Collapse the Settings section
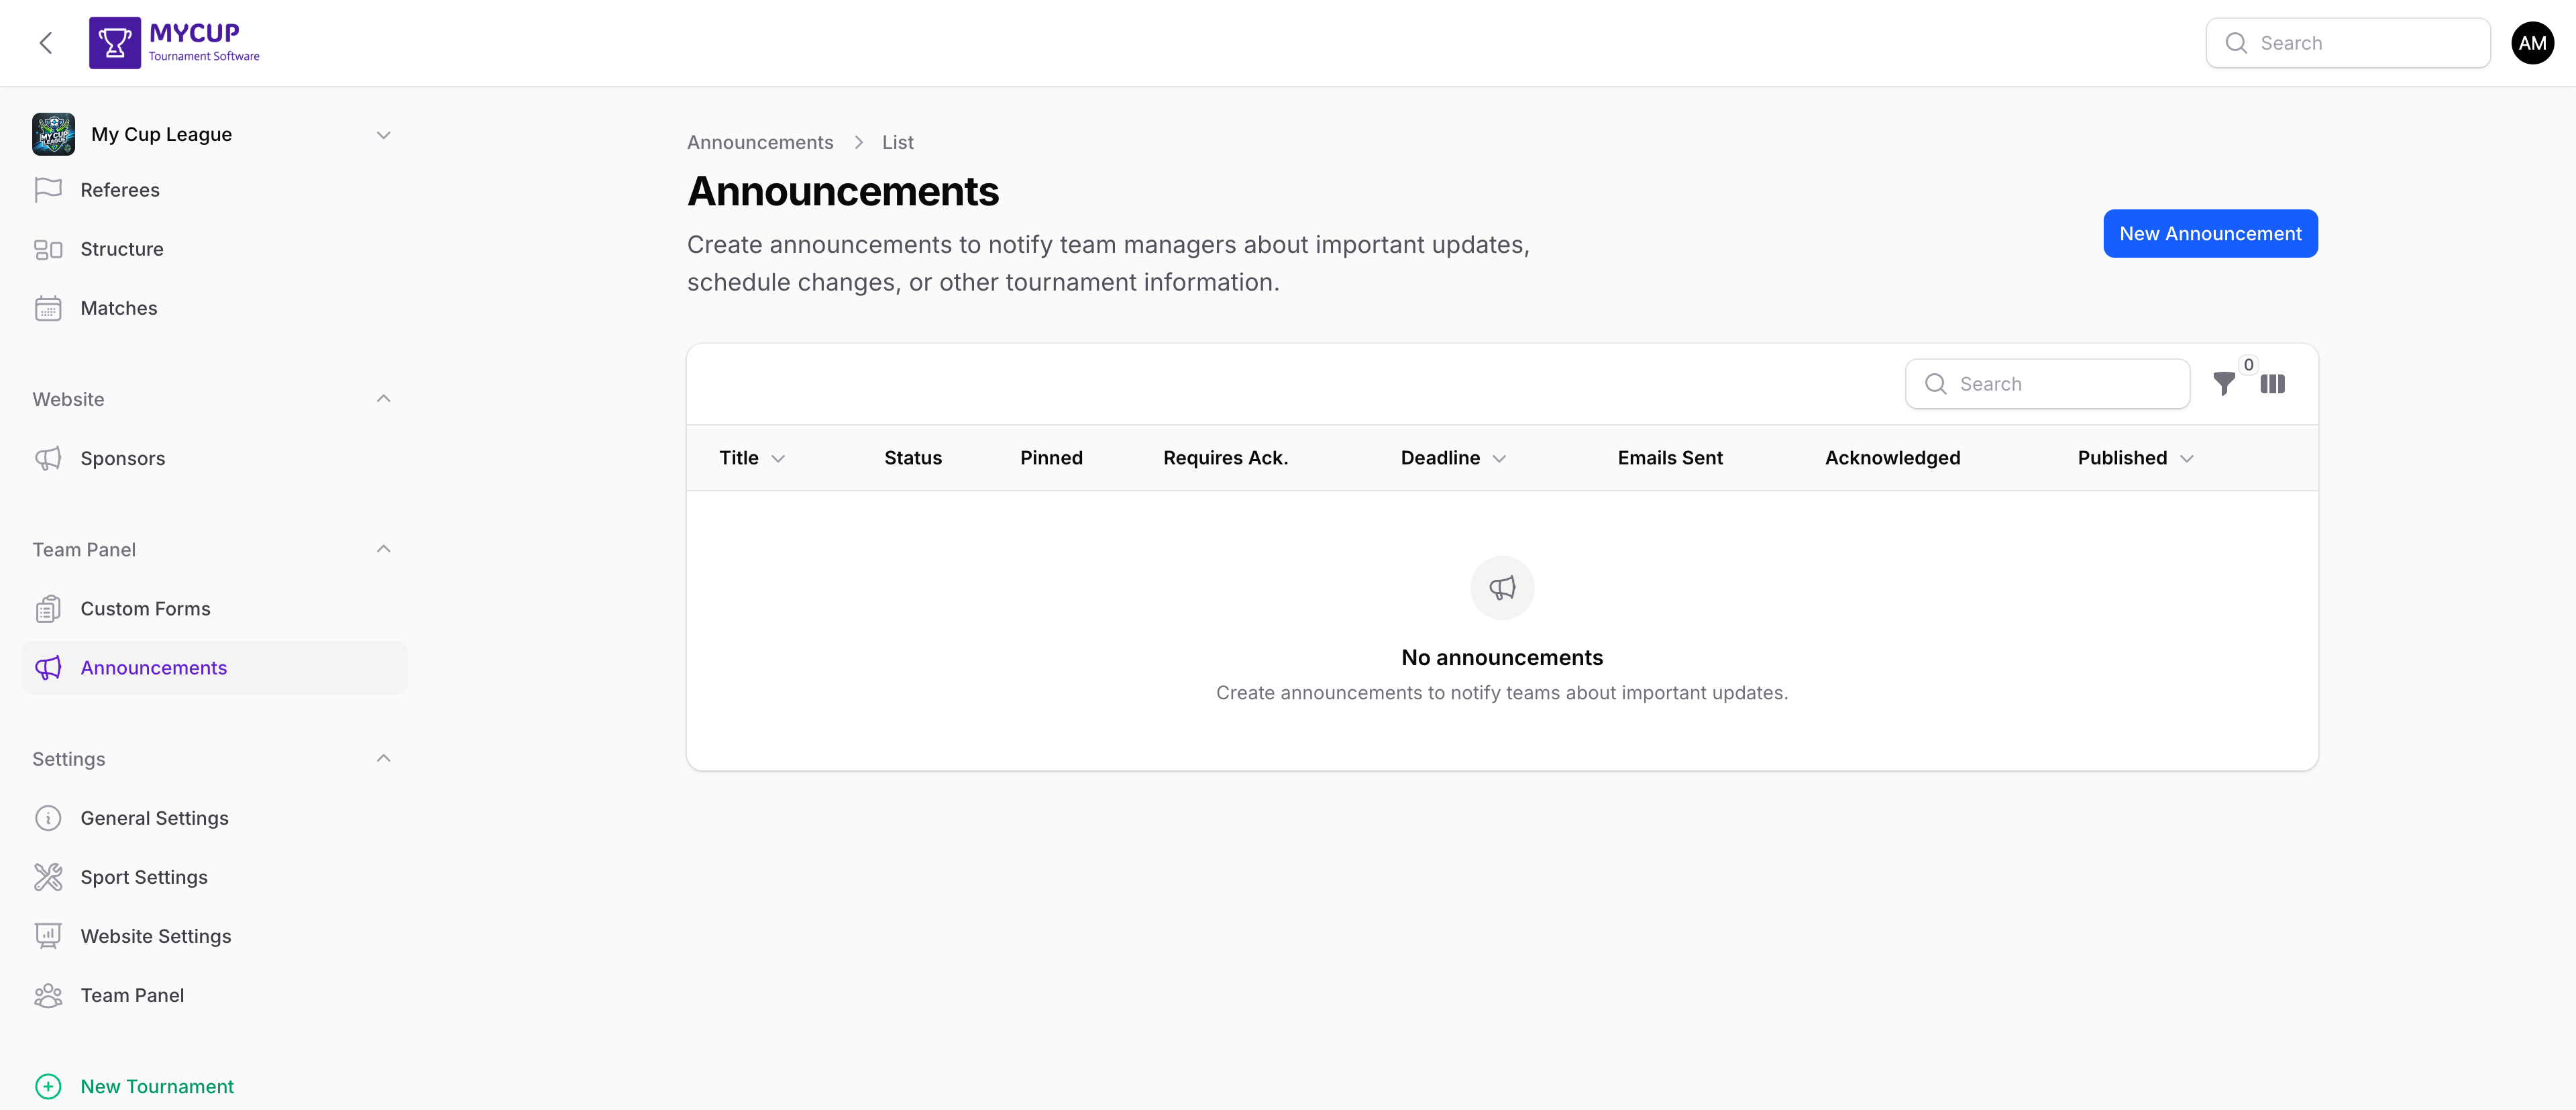 [x=383, y=758]
